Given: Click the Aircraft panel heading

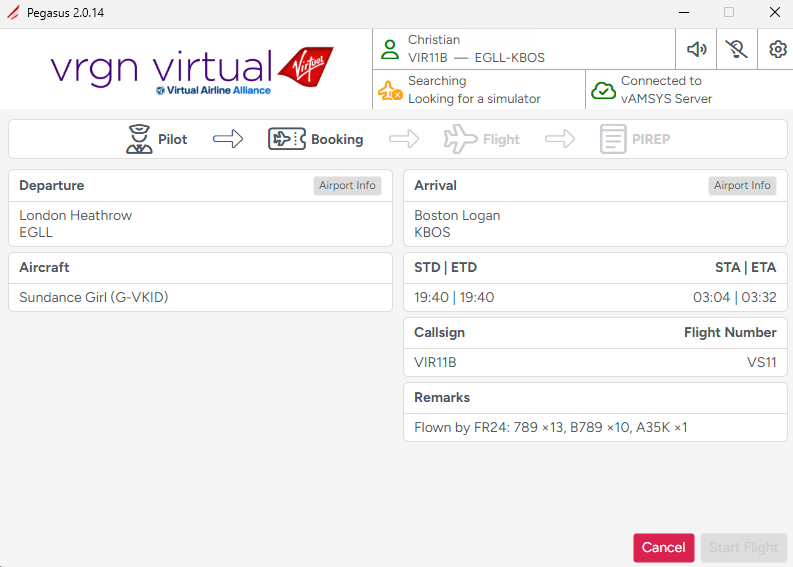Looking at the screenshot, I should (x=44, y=267).
